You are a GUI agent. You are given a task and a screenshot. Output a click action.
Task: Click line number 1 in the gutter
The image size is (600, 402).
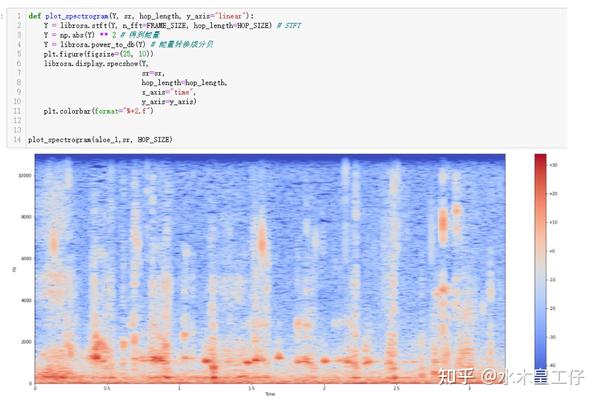pos(19,16)
